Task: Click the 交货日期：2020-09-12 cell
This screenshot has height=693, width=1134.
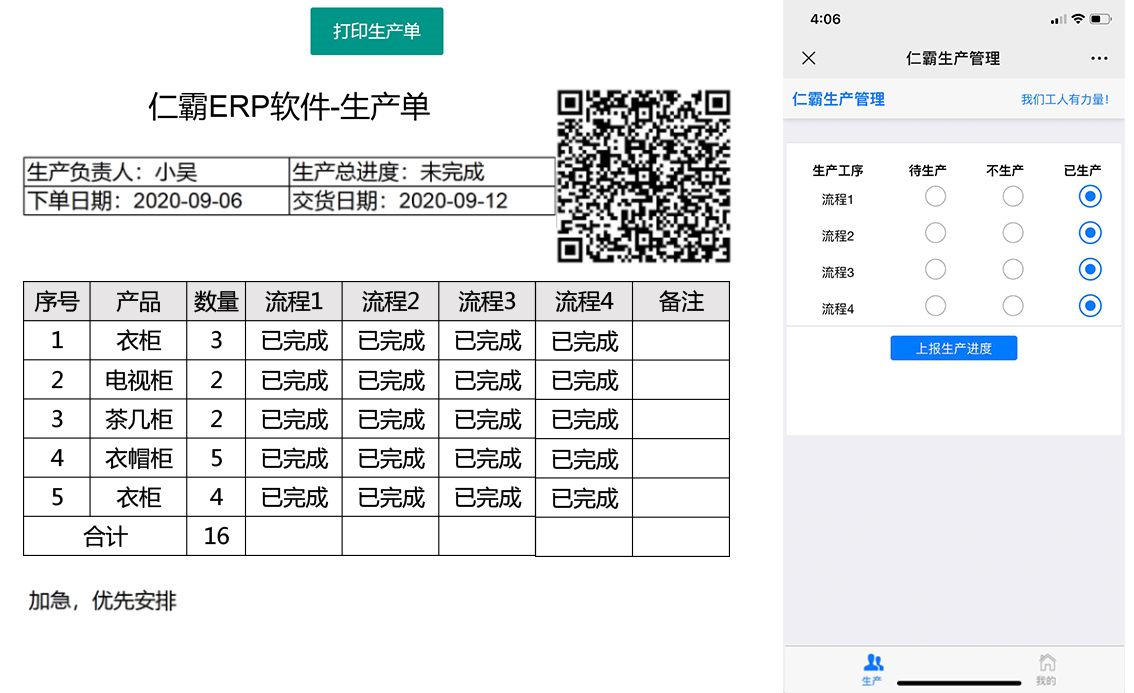Action: (x=422, y=201)
